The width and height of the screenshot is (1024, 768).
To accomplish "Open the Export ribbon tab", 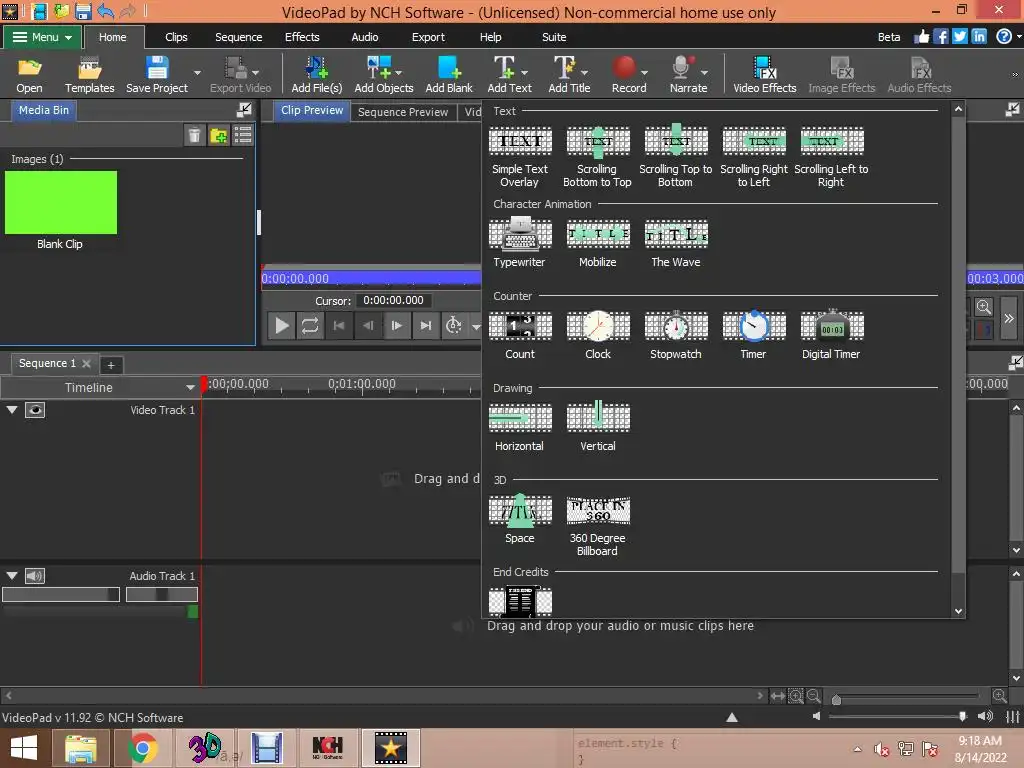I will [x=428, y=37].
